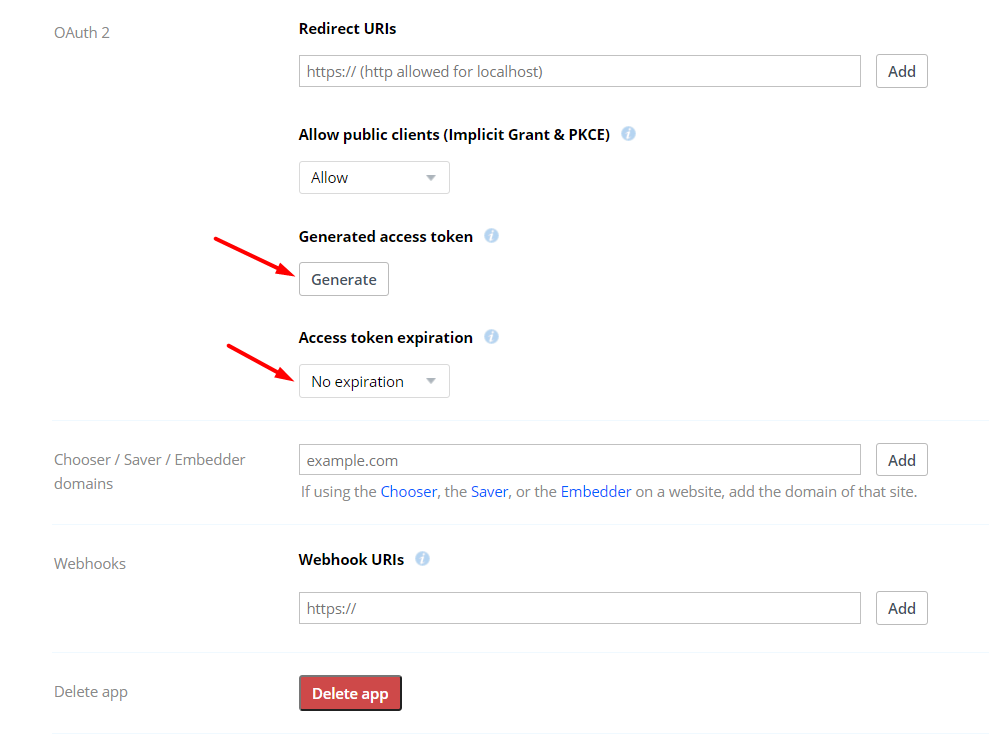Open the Allow public clients dropdown
The height and width of the screenshot is (742, 989).
(374, 177)
